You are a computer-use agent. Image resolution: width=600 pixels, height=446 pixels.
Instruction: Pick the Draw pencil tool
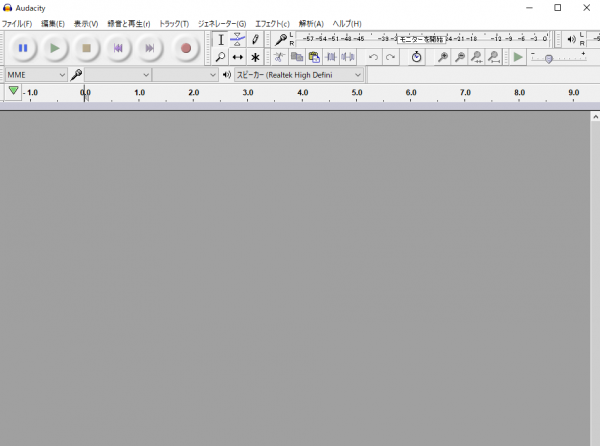[255, 39]
